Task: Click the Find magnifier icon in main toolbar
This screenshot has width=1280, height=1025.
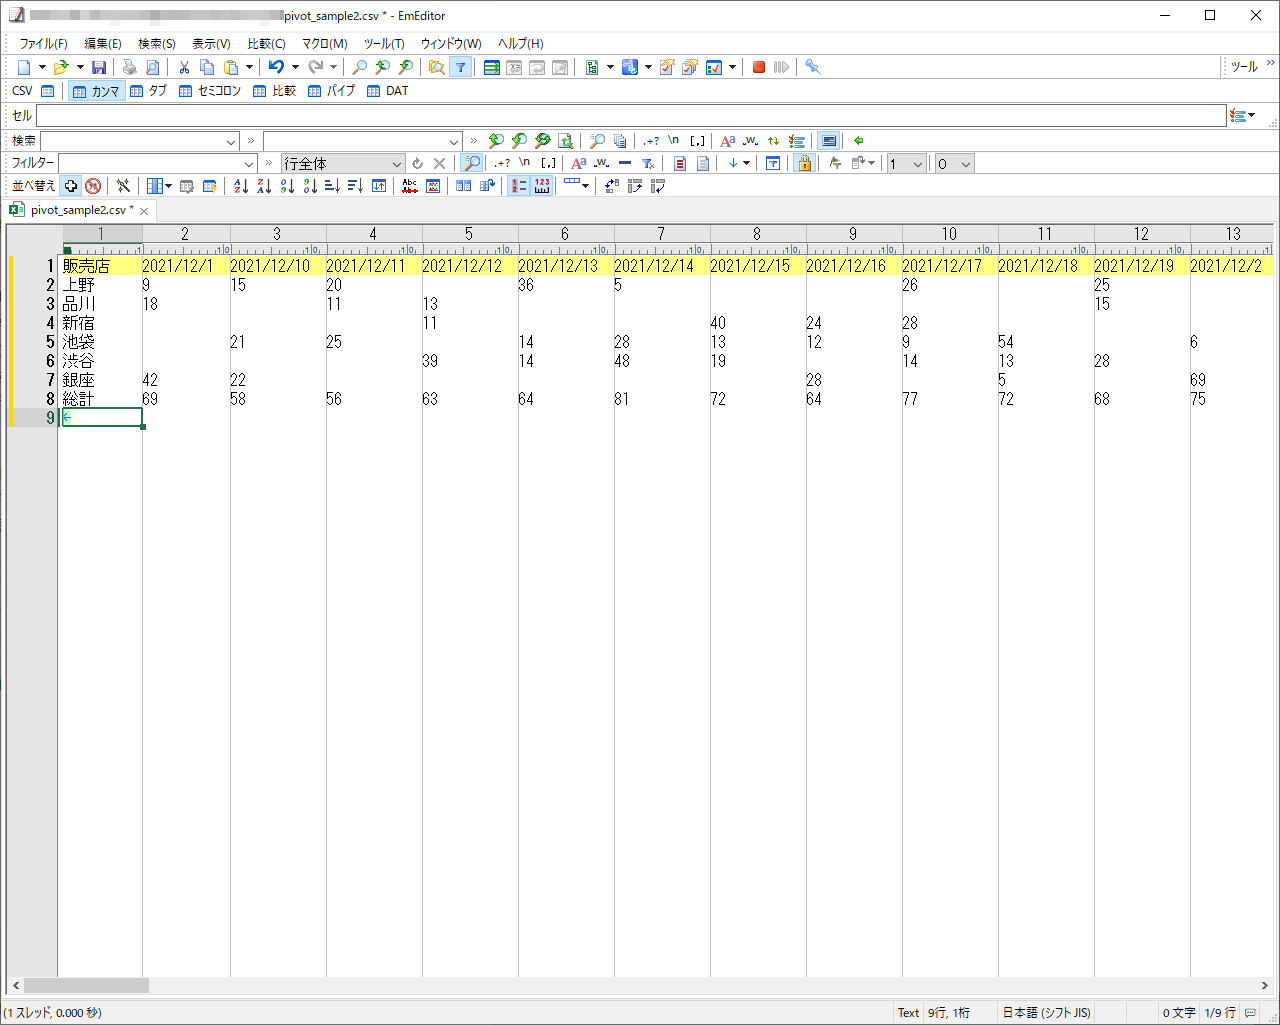Action: 359,67
